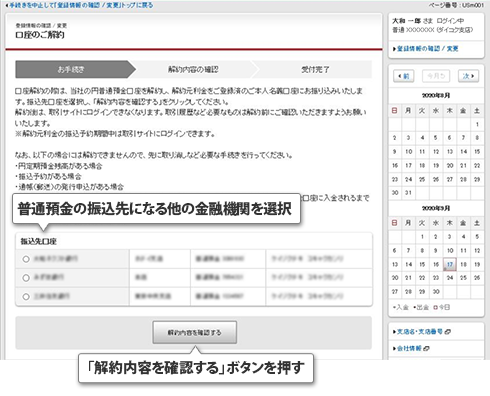Click the 解約内容を確認する button
Screen dimensions: 490x396
(195, 332)
